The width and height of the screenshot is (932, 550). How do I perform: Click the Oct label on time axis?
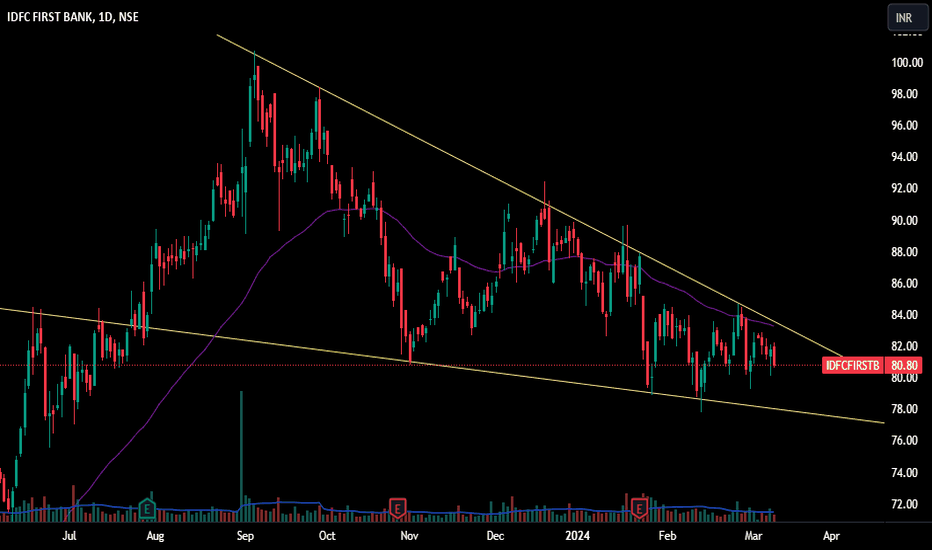click(327, 536)
